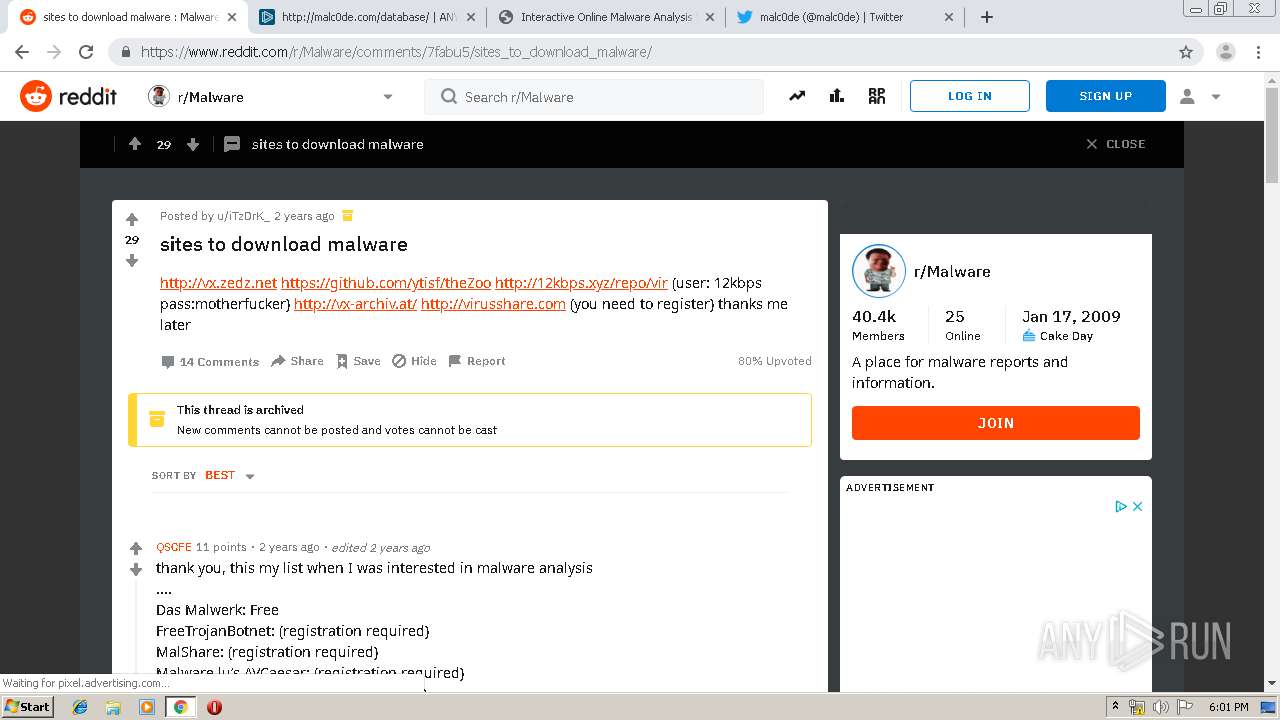Click the SIGN UP button
The width and height of the screenshot is (1280, 720).
tap(1106, 96)
